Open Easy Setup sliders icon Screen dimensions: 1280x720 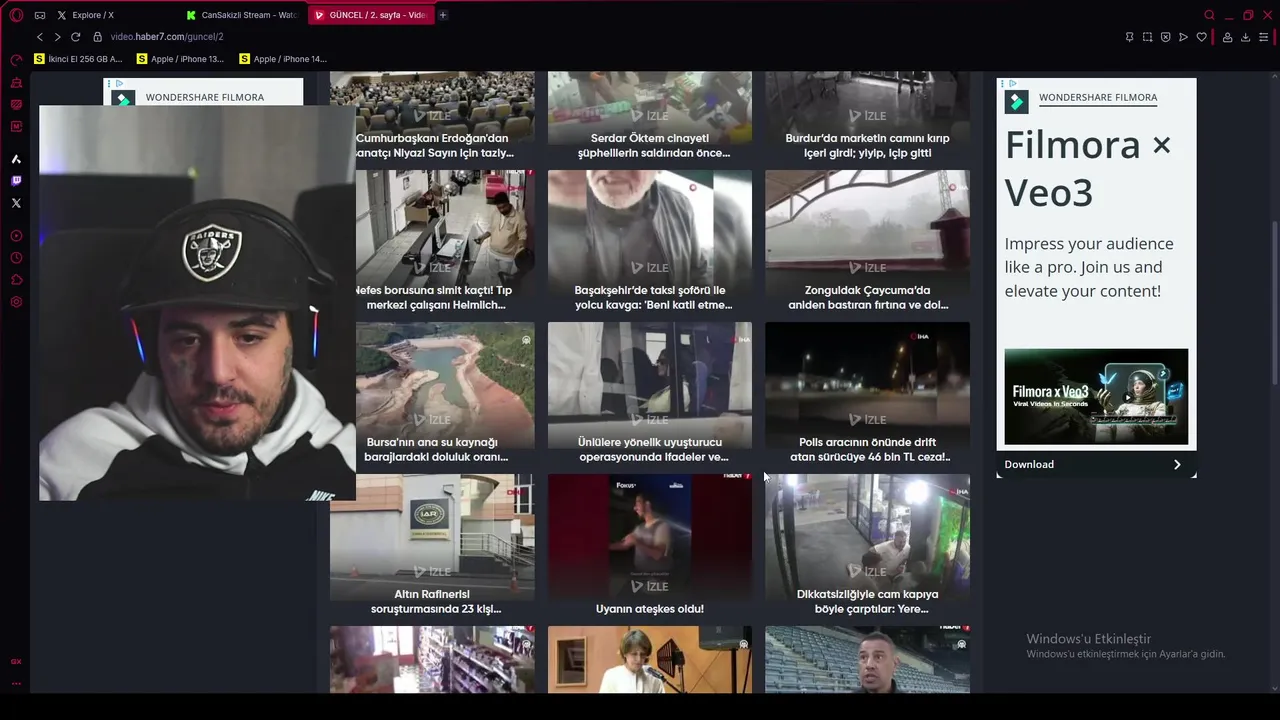click(x=1264, y=37)
